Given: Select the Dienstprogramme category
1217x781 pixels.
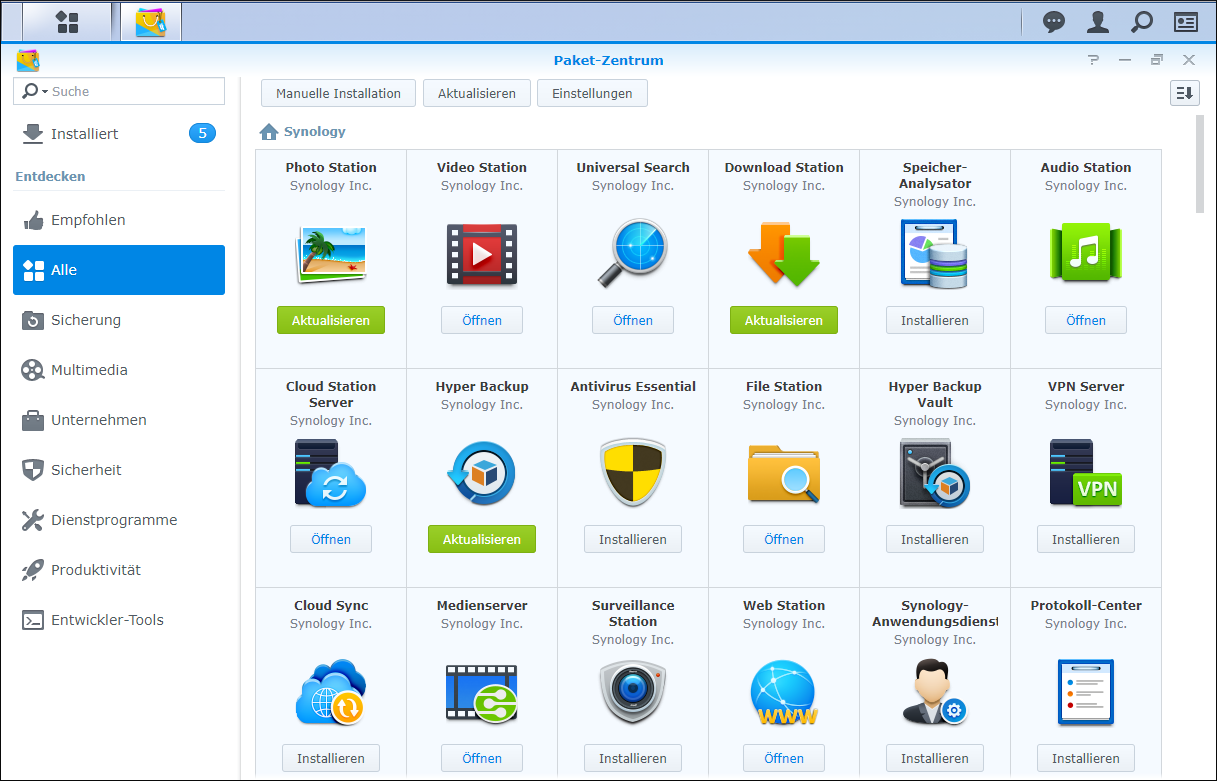Looking at the screenshot, I should point(119,520).
